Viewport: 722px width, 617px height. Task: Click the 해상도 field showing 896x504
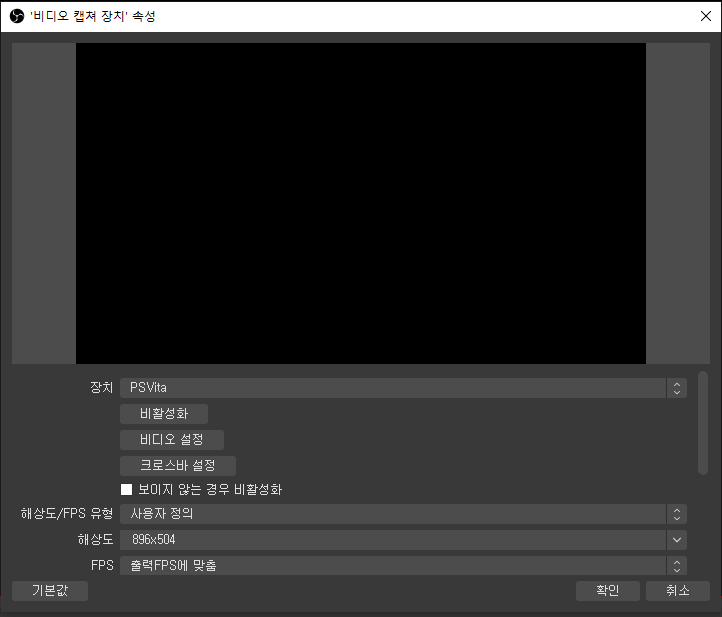click(x=393, y=540)
